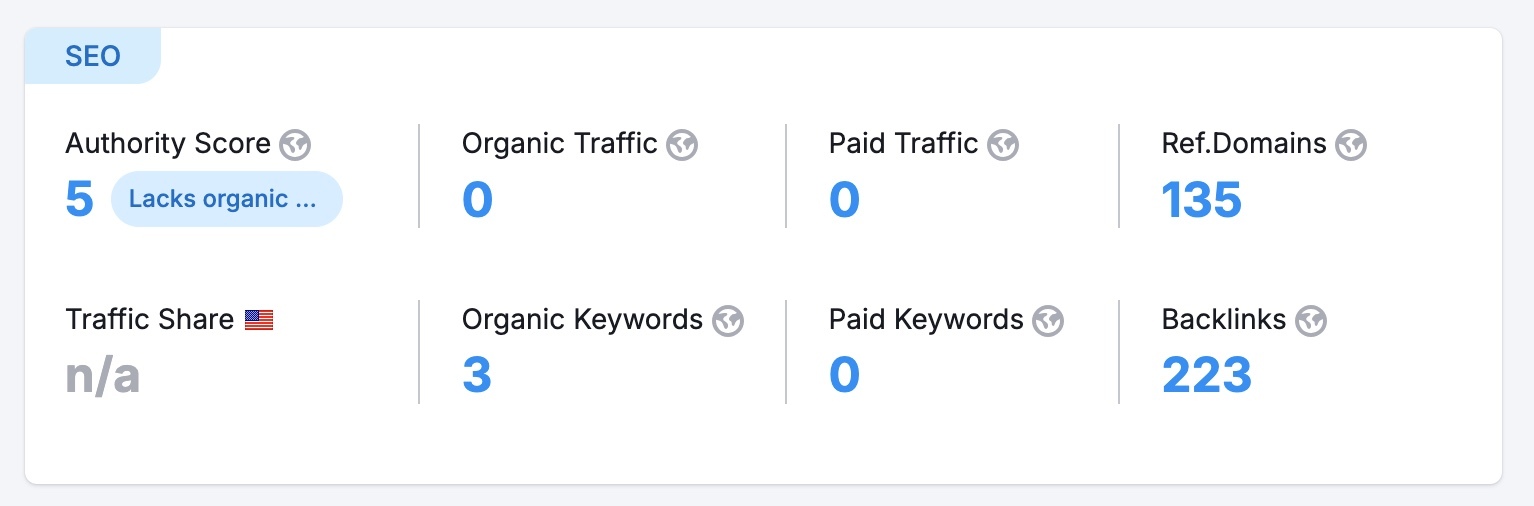The height and width of the screenshot is (506, 1534).
Task: Click the US flag next to Traffic Share
Action: point(259,320)
